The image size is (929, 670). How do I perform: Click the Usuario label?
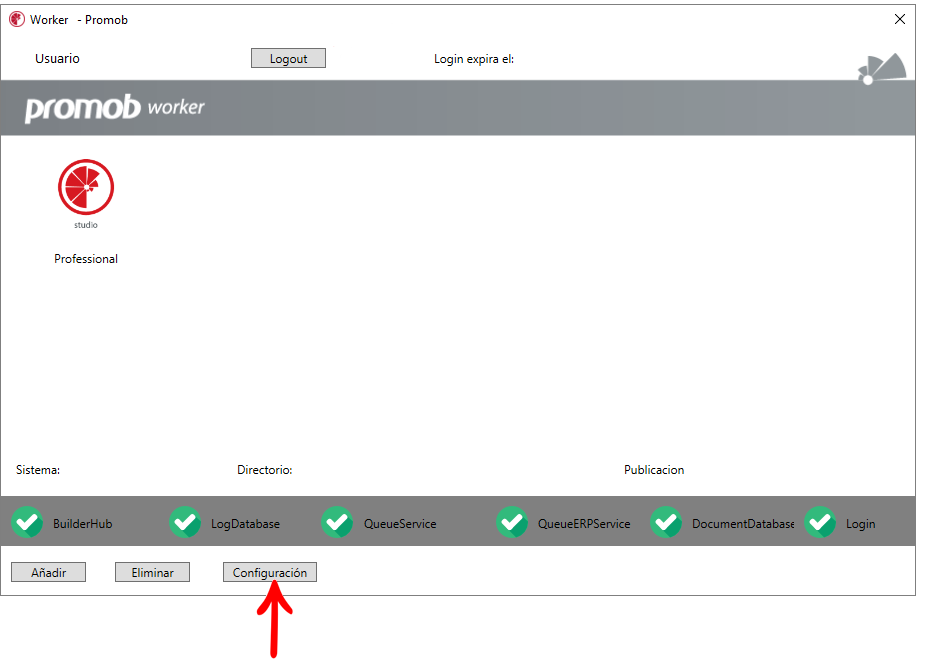(57, 59)
